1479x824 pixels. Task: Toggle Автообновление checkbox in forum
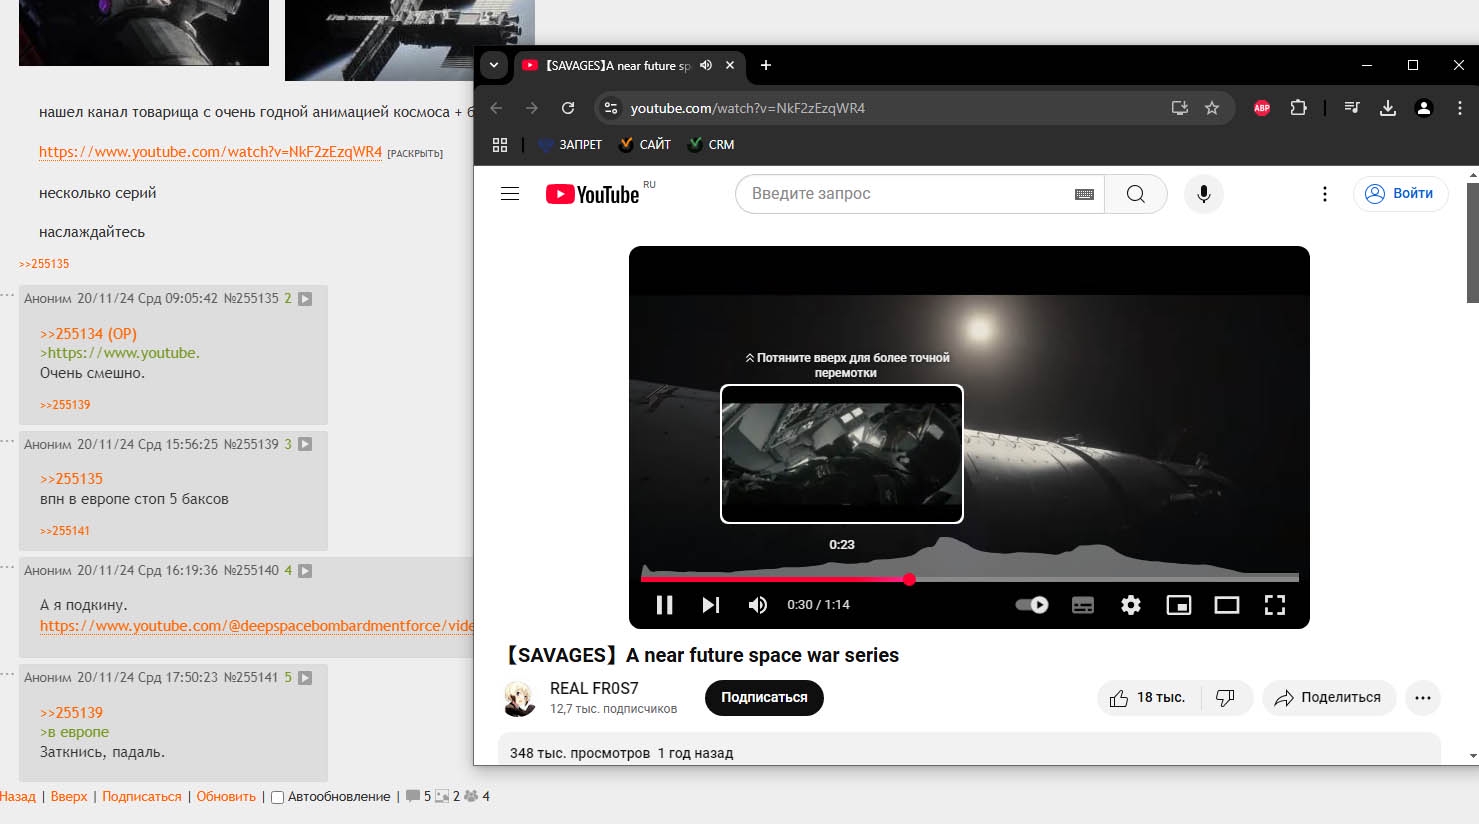[278, 798]
